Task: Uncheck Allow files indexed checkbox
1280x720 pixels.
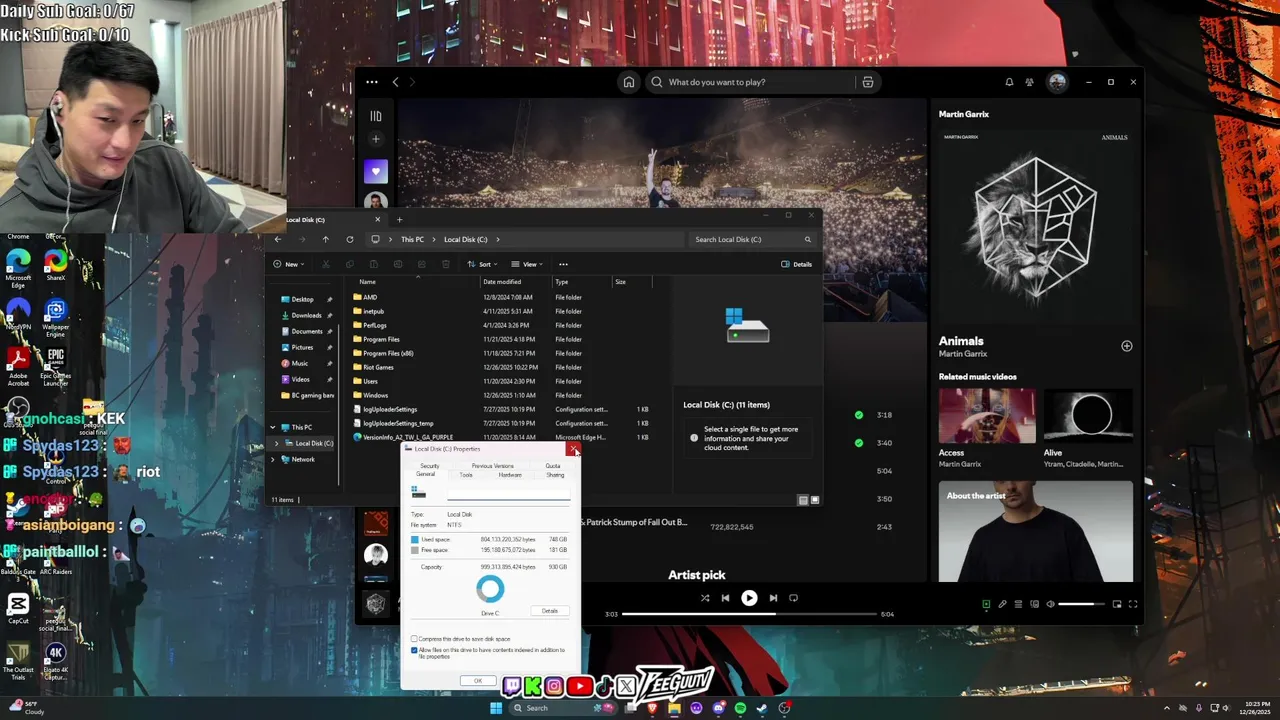Action: (414, 650)
